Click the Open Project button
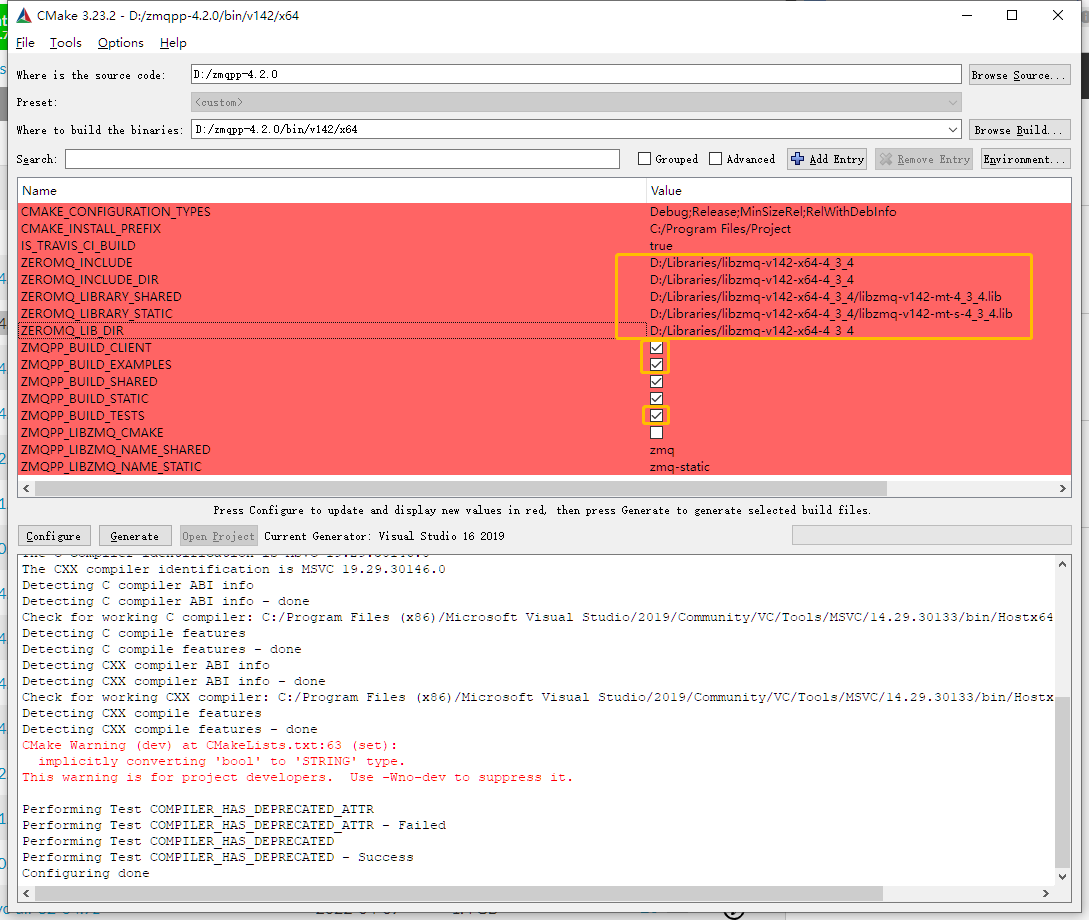 [x=219, y=536]
